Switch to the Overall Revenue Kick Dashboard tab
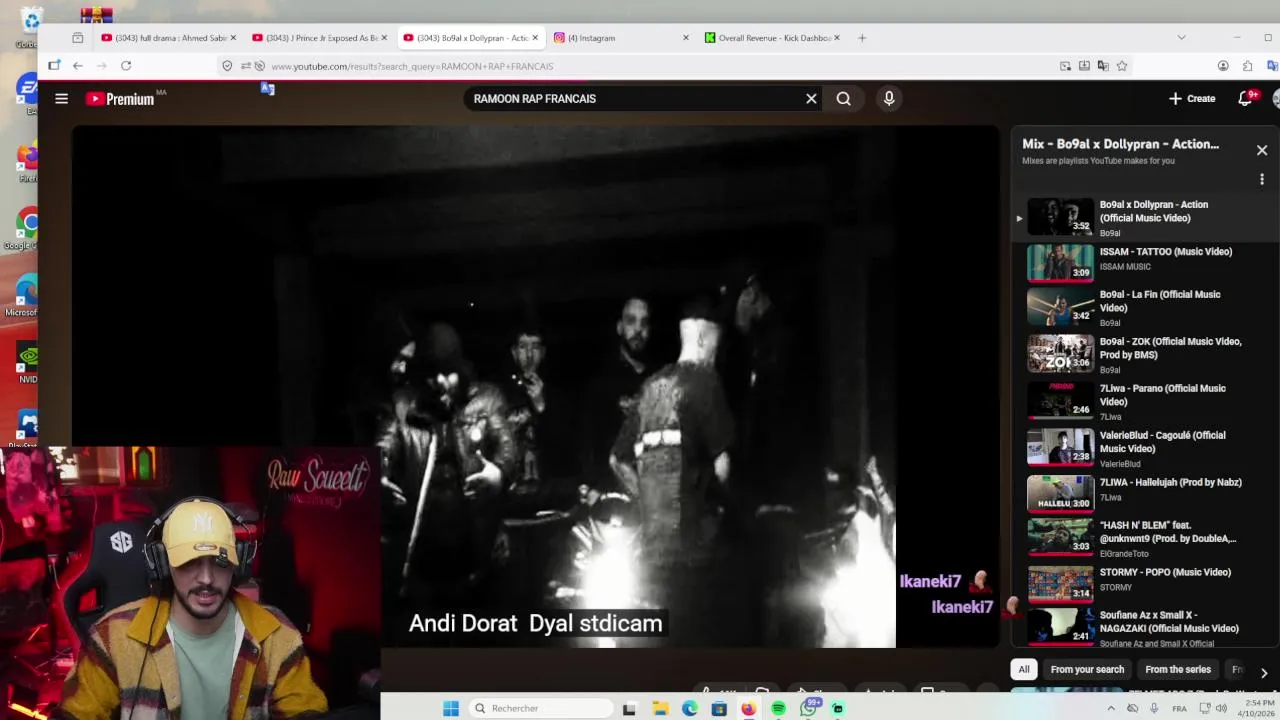The image size is (1280, 720). click(772, 38)
